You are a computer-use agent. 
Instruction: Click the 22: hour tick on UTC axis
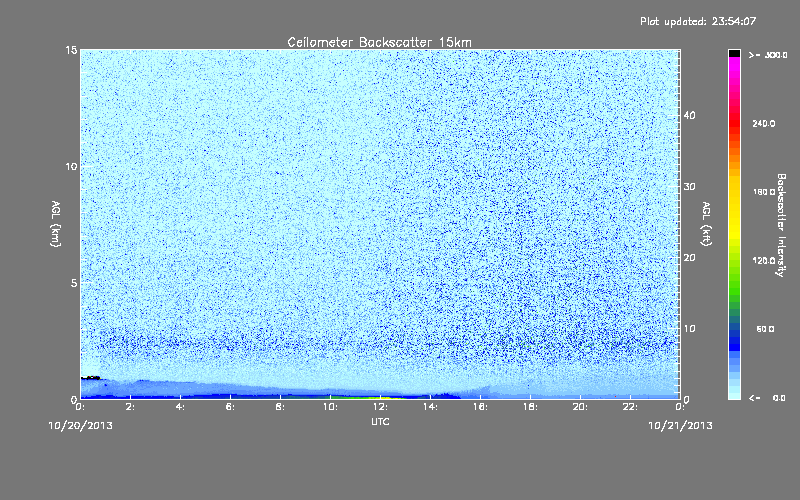tap(630, 407)
